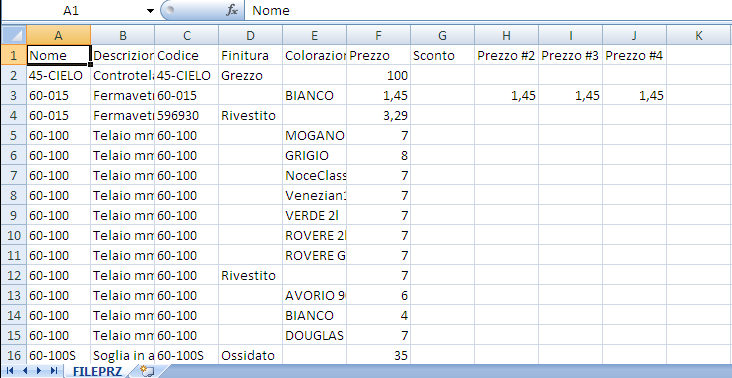Select the Nome header cell
732x378 pixels.
pyautogui.click(x=58, y=56)
